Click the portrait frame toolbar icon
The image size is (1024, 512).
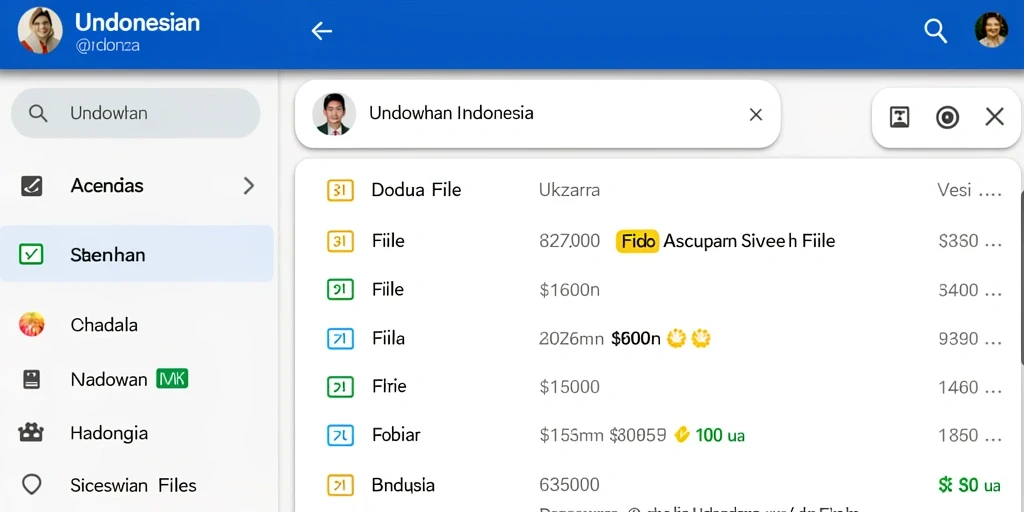pos(900,118)
